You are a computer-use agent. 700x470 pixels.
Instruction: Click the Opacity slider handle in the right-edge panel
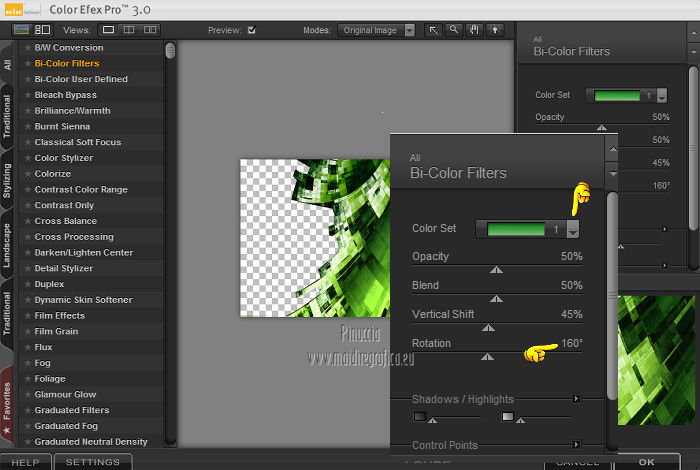point(601,128)
